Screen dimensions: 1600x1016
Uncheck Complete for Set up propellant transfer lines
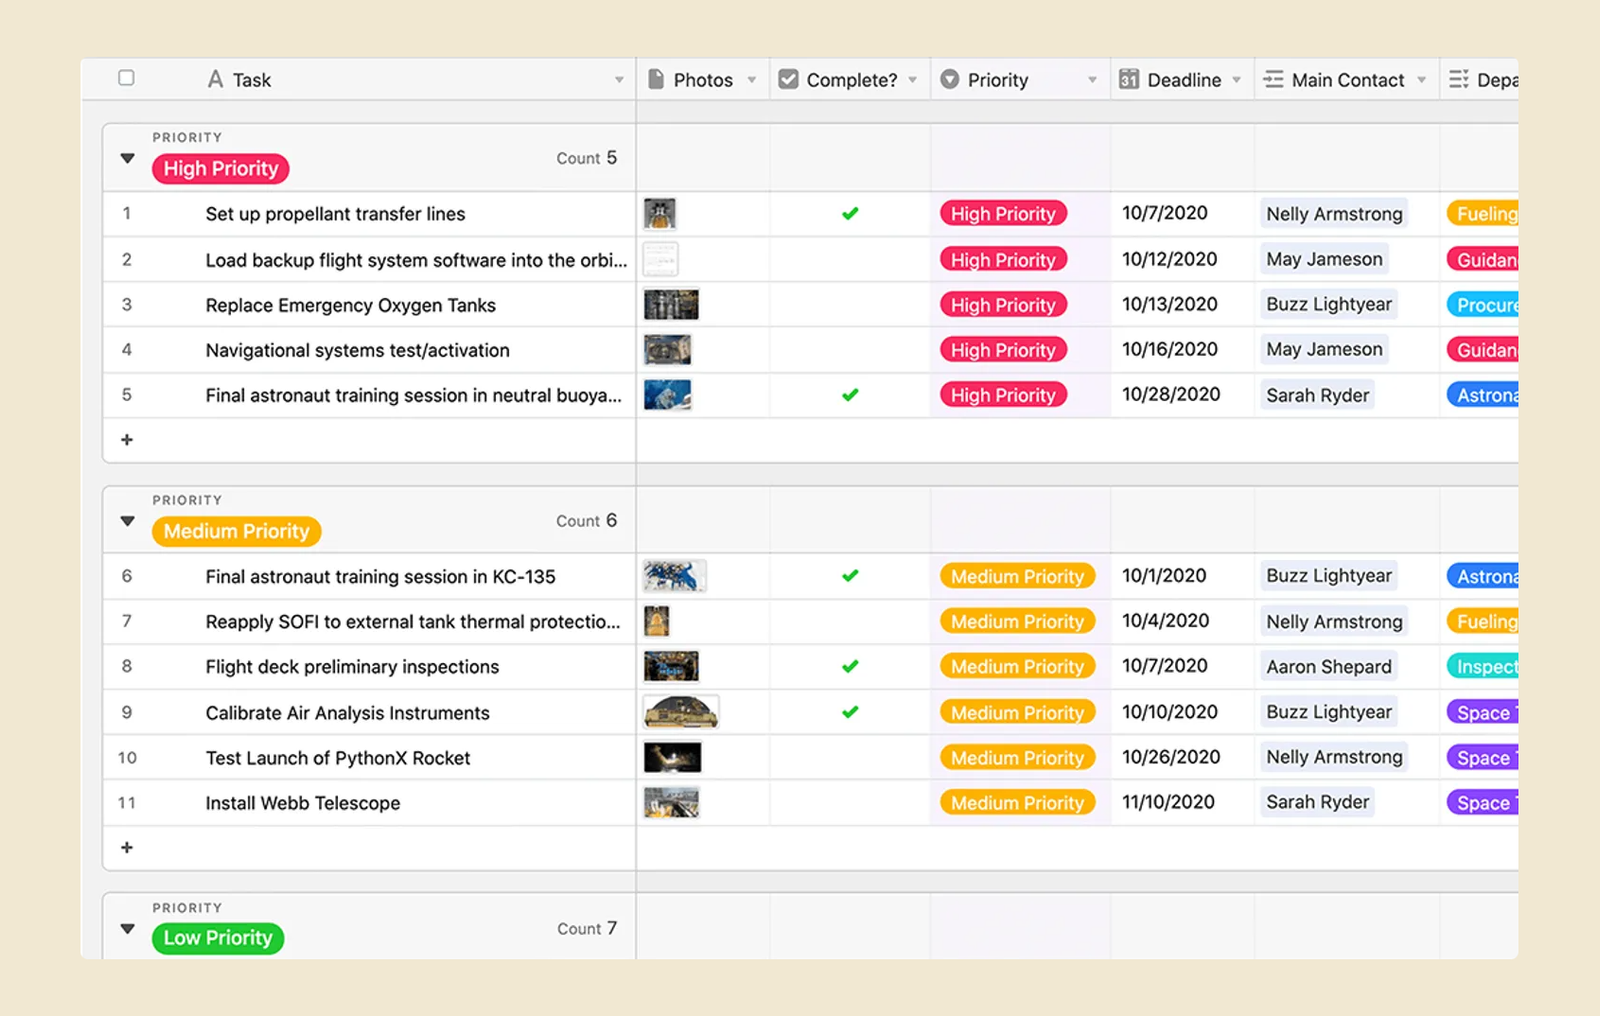(x=850, y=213)
